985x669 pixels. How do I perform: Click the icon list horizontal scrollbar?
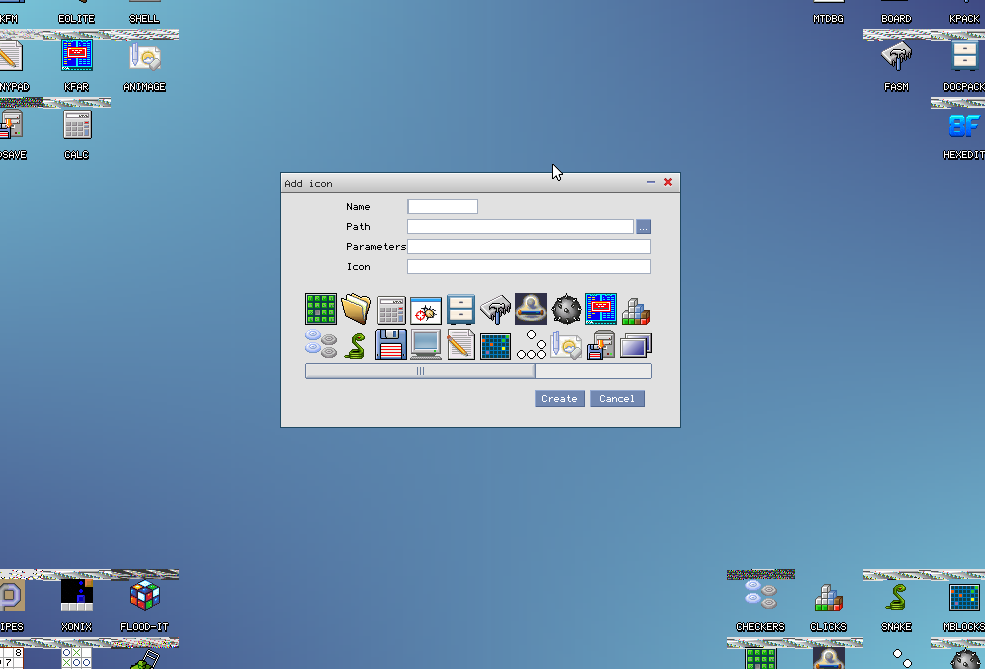coord(420,371)
